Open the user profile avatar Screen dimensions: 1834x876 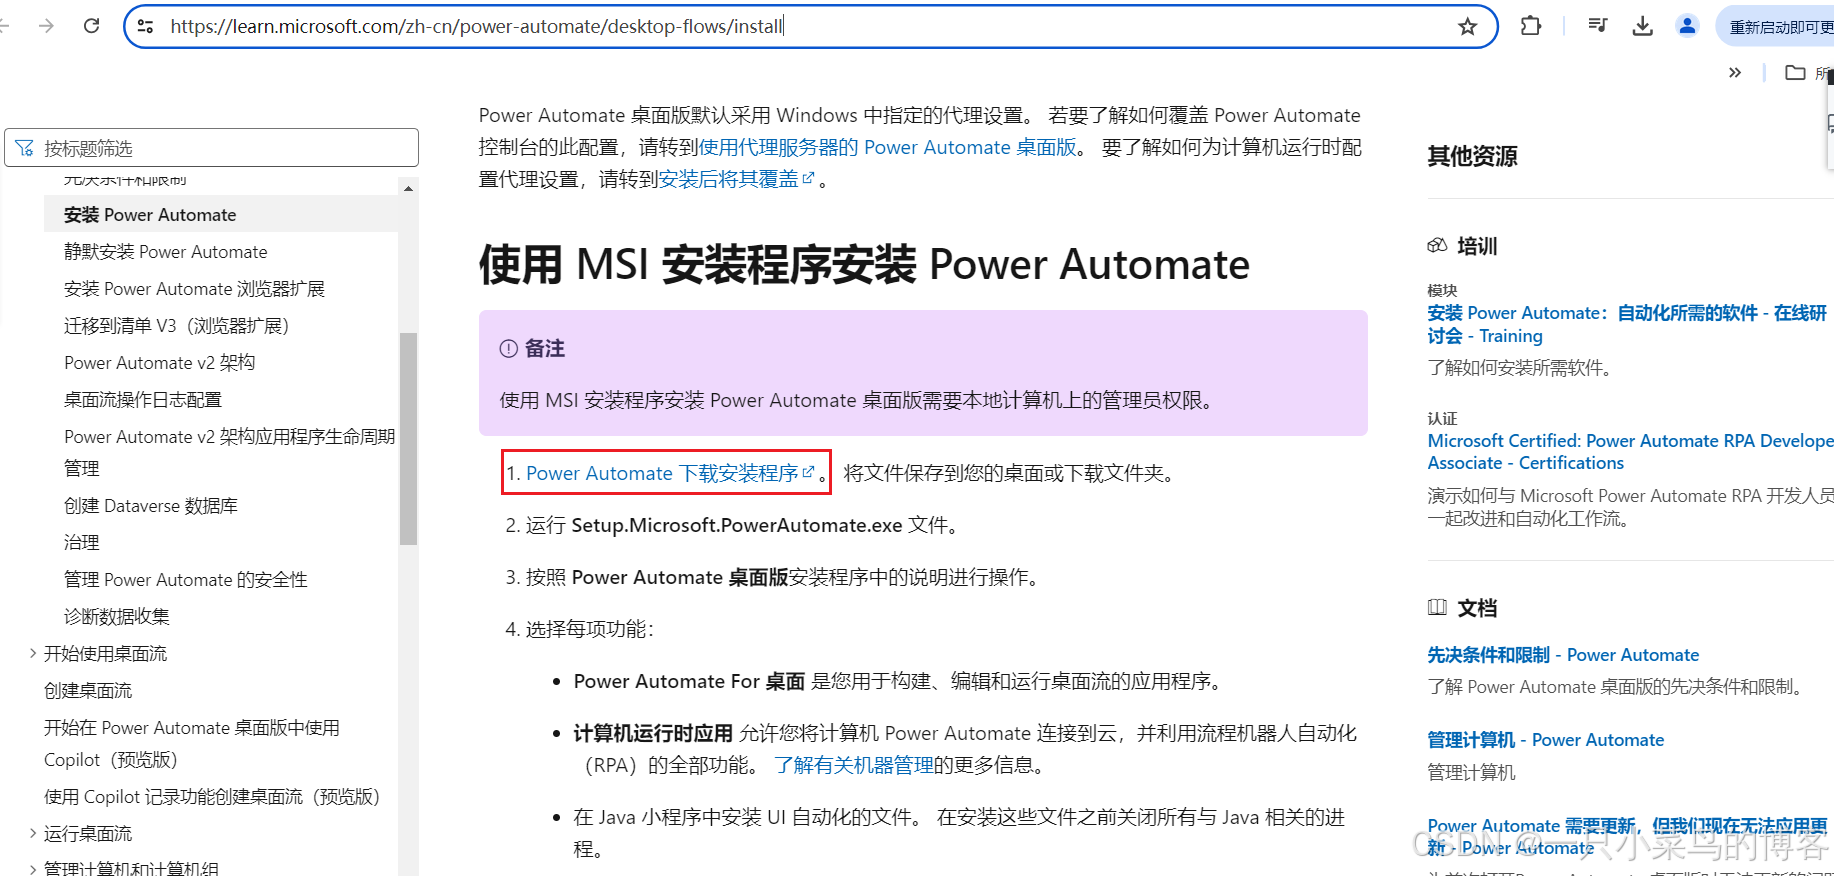pos(1687,26)
